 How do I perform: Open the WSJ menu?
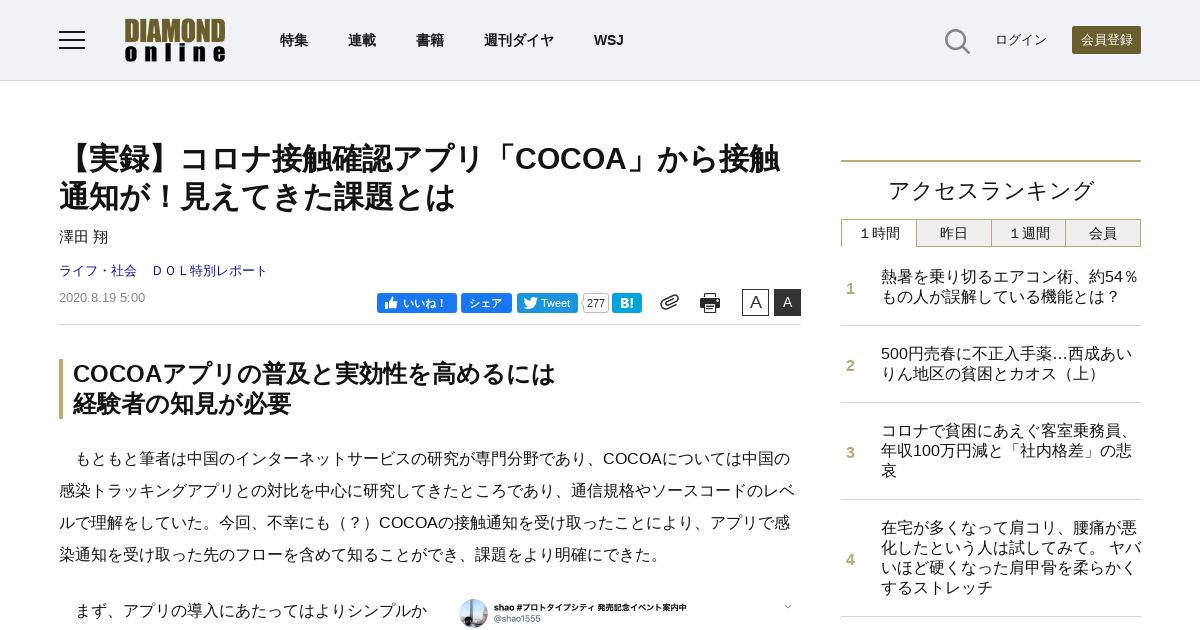tap(608, 40)
